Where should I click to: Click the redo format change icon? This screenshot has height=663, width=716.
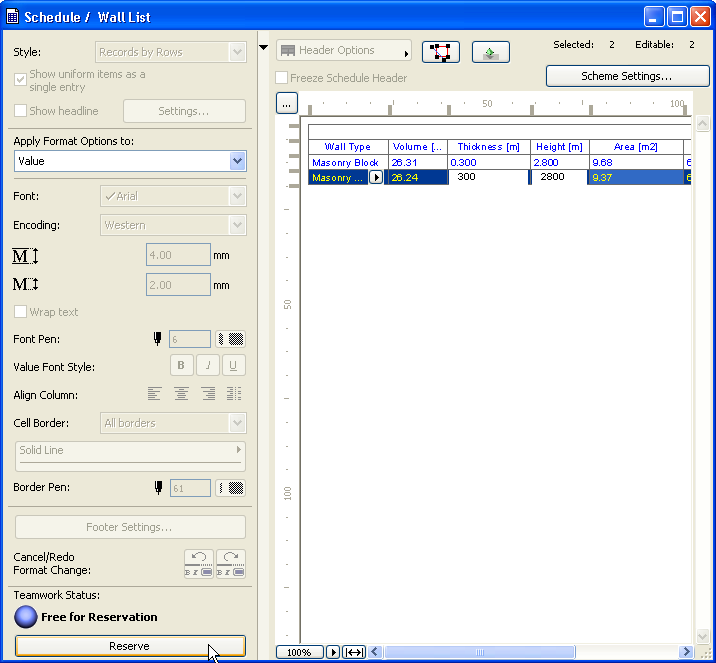point(230,564)
